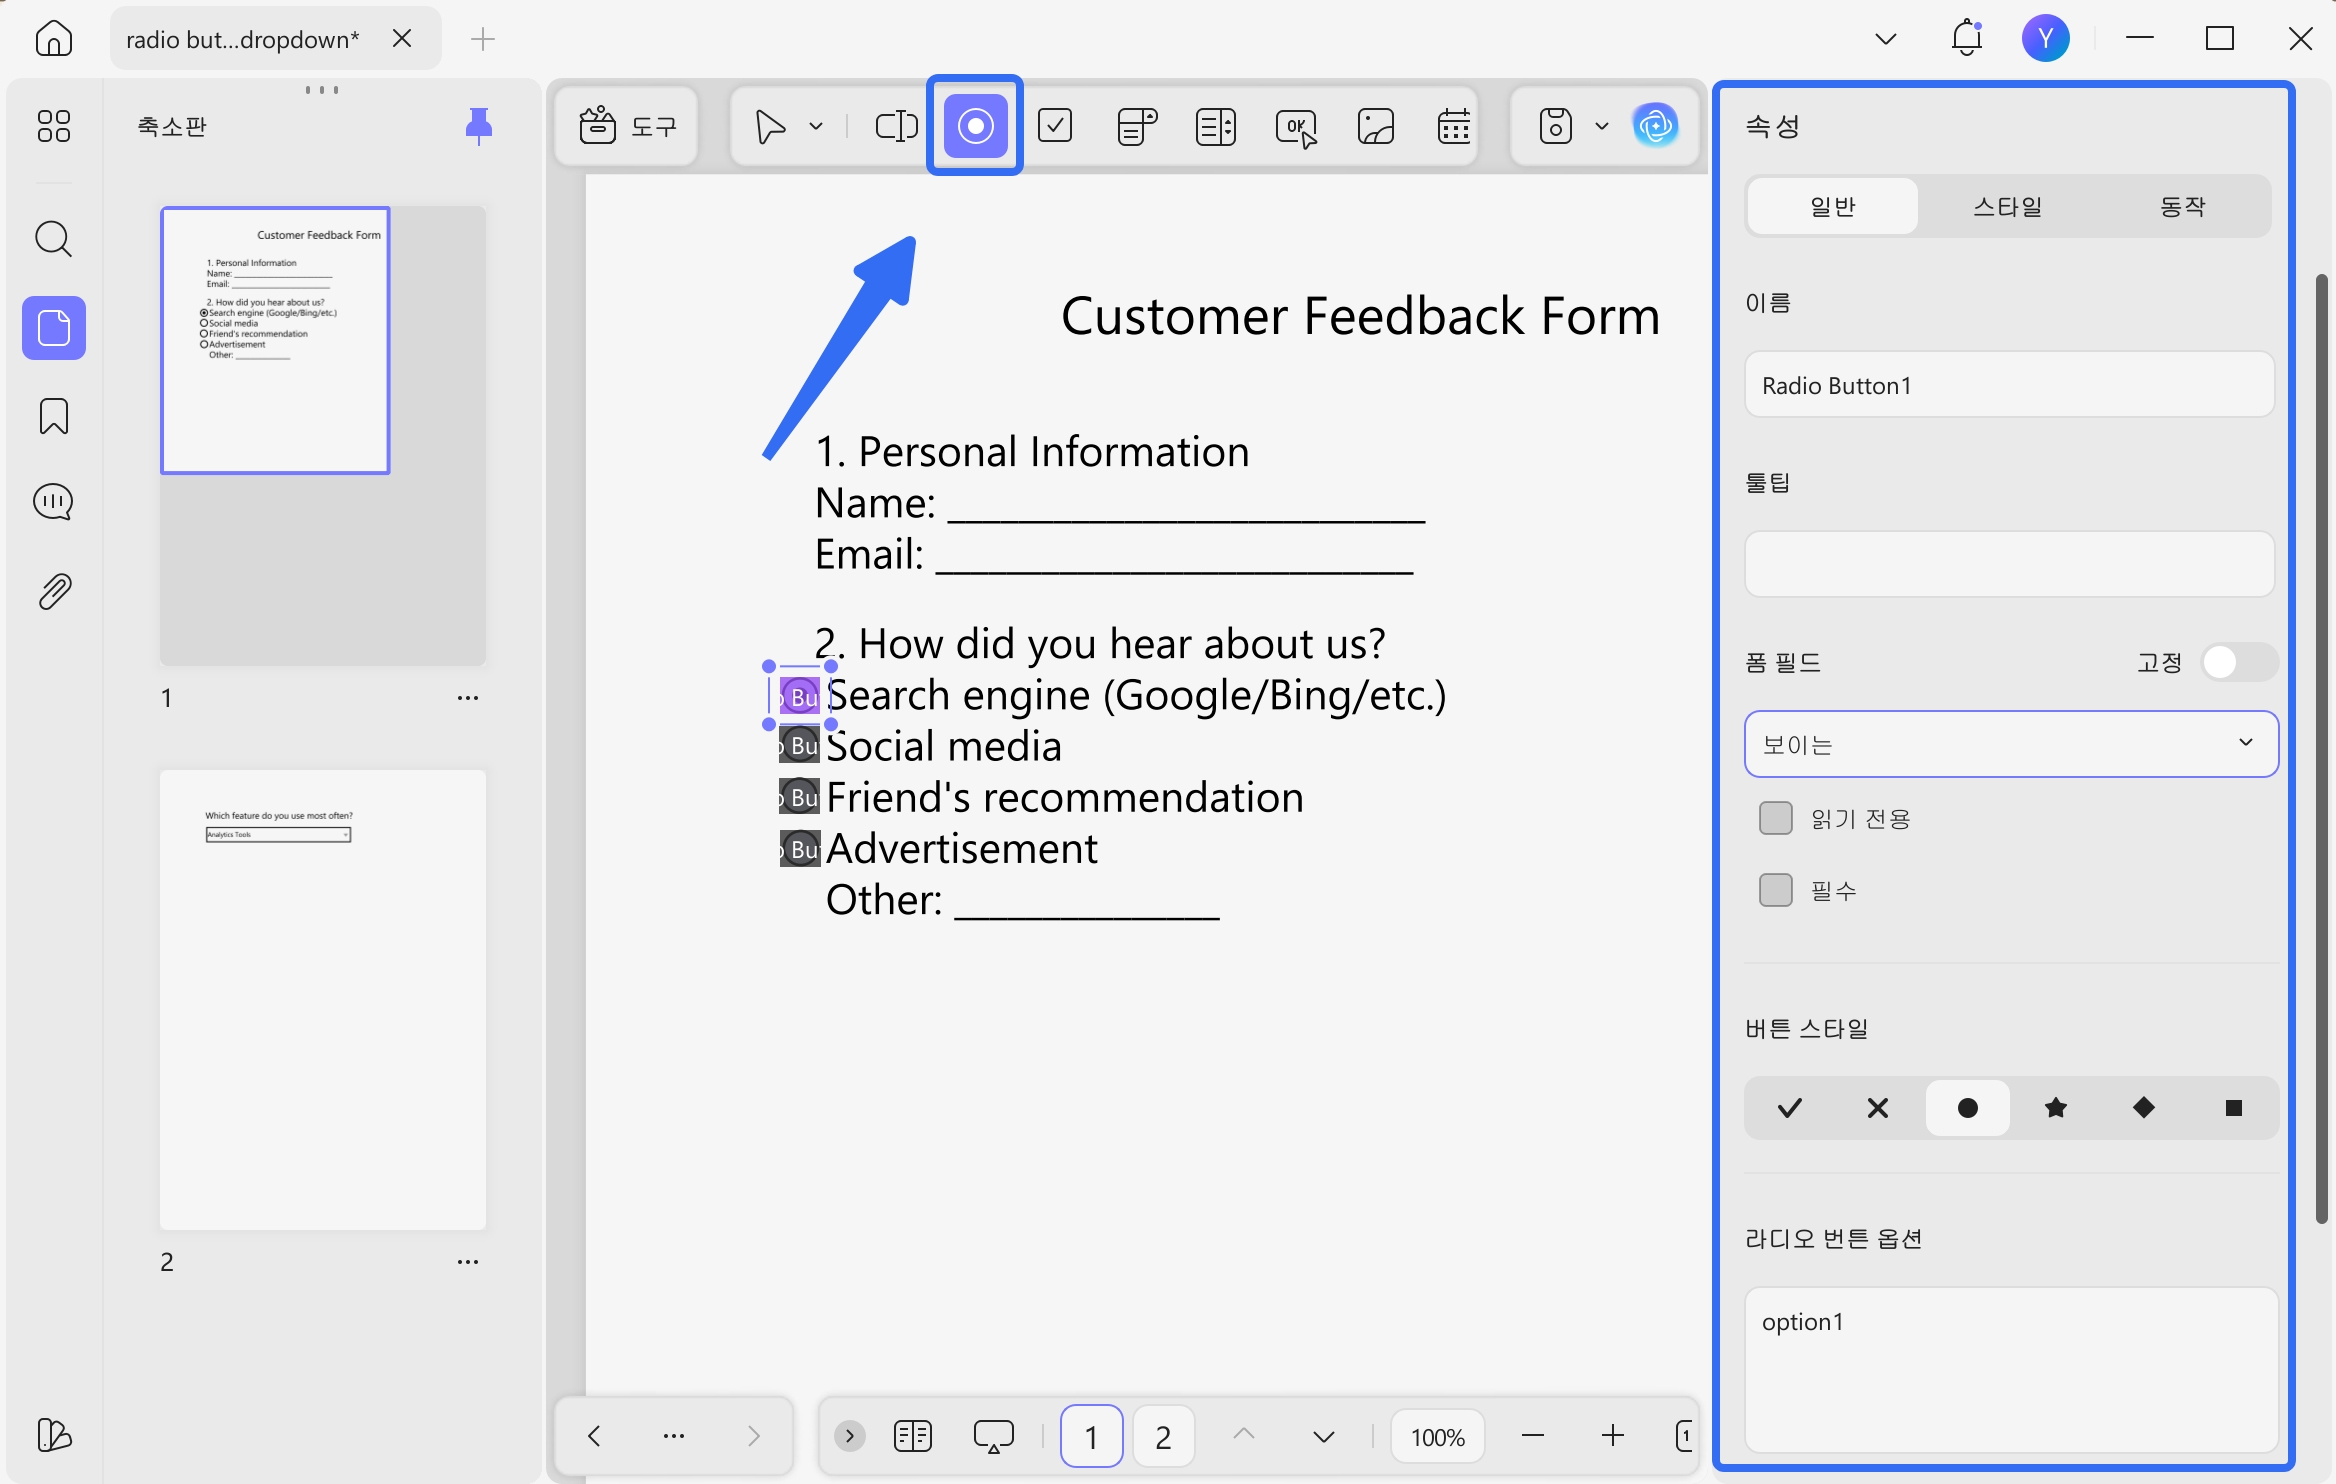Viewport: 2336px width, 1484px height.
Task: Open the attachments paperclip panel
Action: pyautogui.click(x=54, y=591)
